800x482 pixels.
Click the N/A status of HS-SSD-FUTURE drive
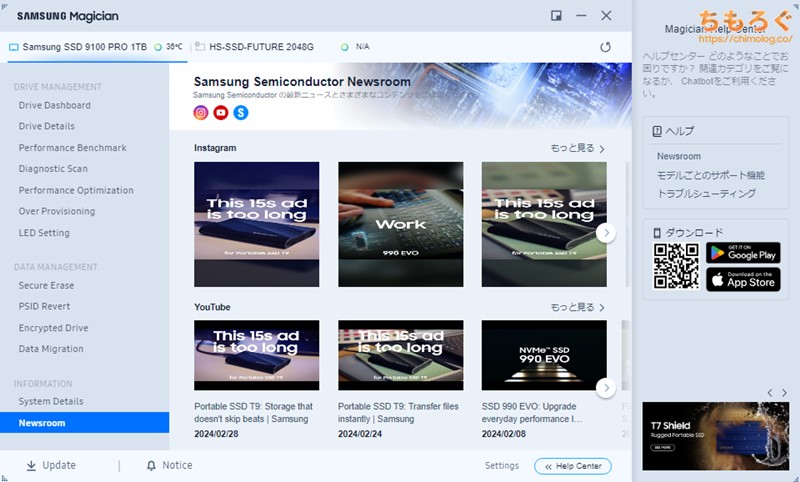(355, 47)
